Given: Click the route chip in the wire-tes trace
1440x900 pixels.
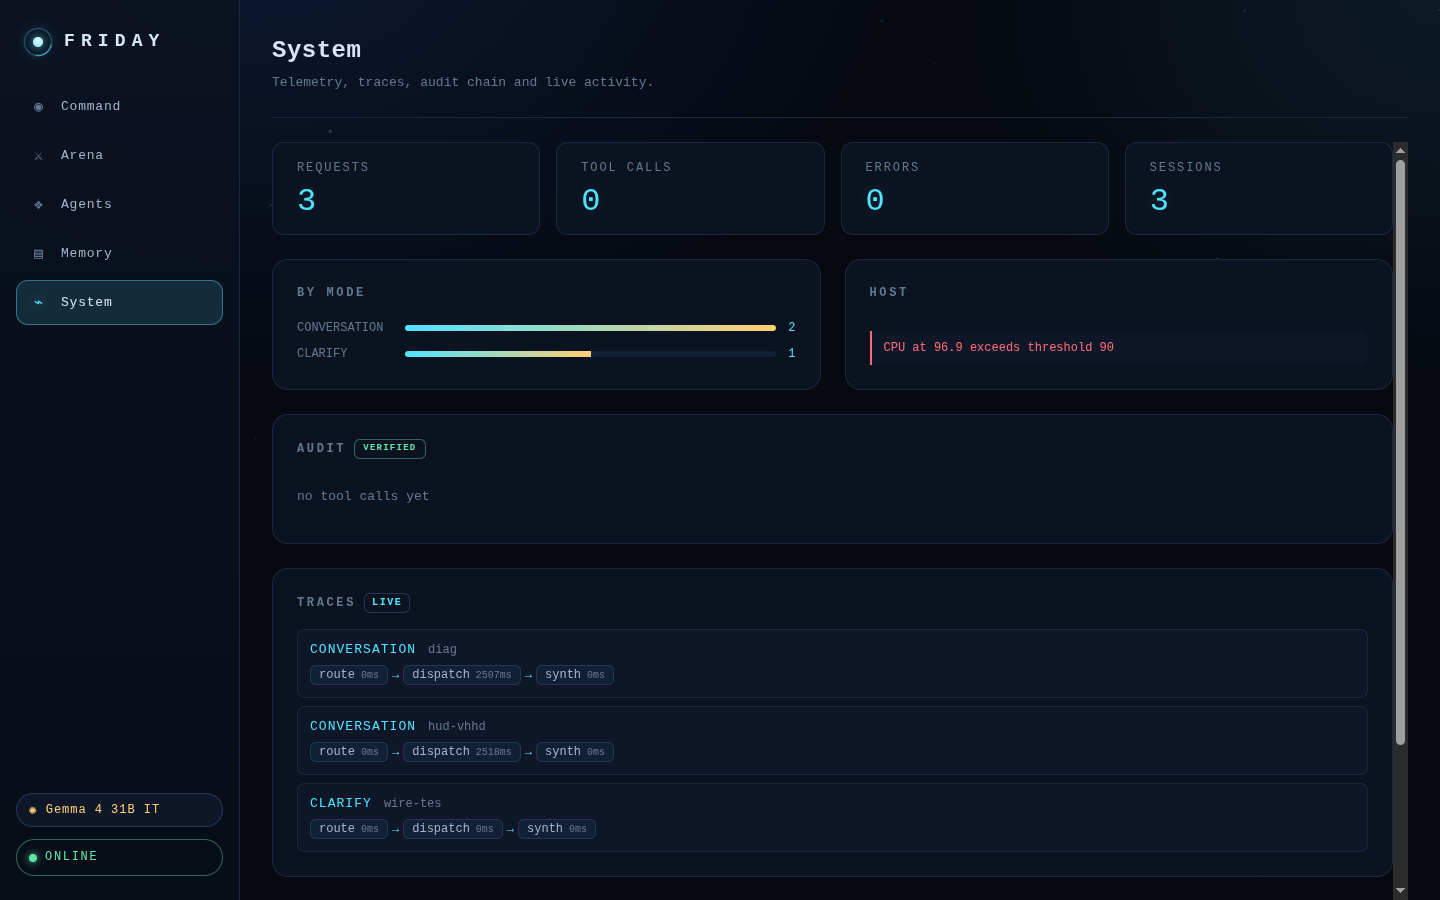Looking at the screenshot, I should [x=349, y=829].
